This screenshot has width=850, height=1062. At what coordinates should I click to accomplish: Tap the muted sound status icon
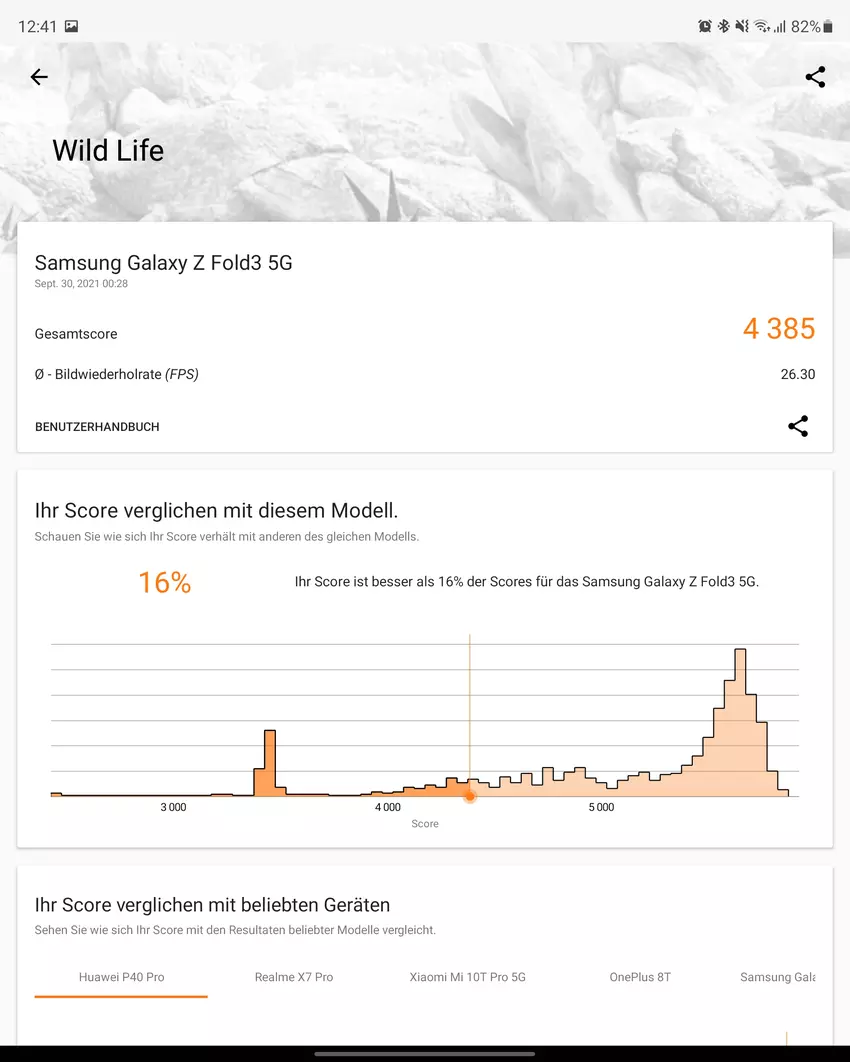[x=741, y=26]
